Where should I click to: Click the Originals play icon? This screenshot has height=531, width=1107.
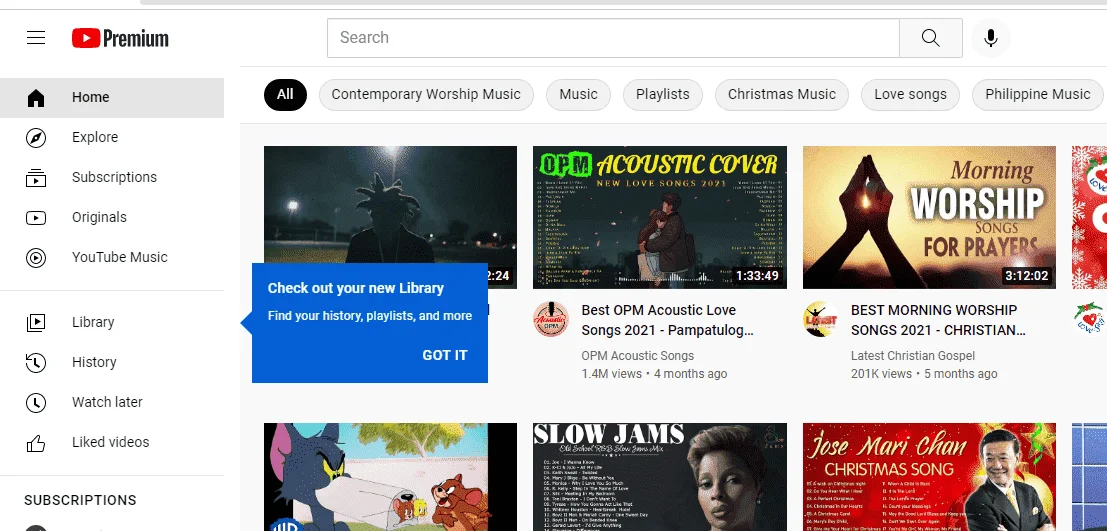tap(36, 217)
